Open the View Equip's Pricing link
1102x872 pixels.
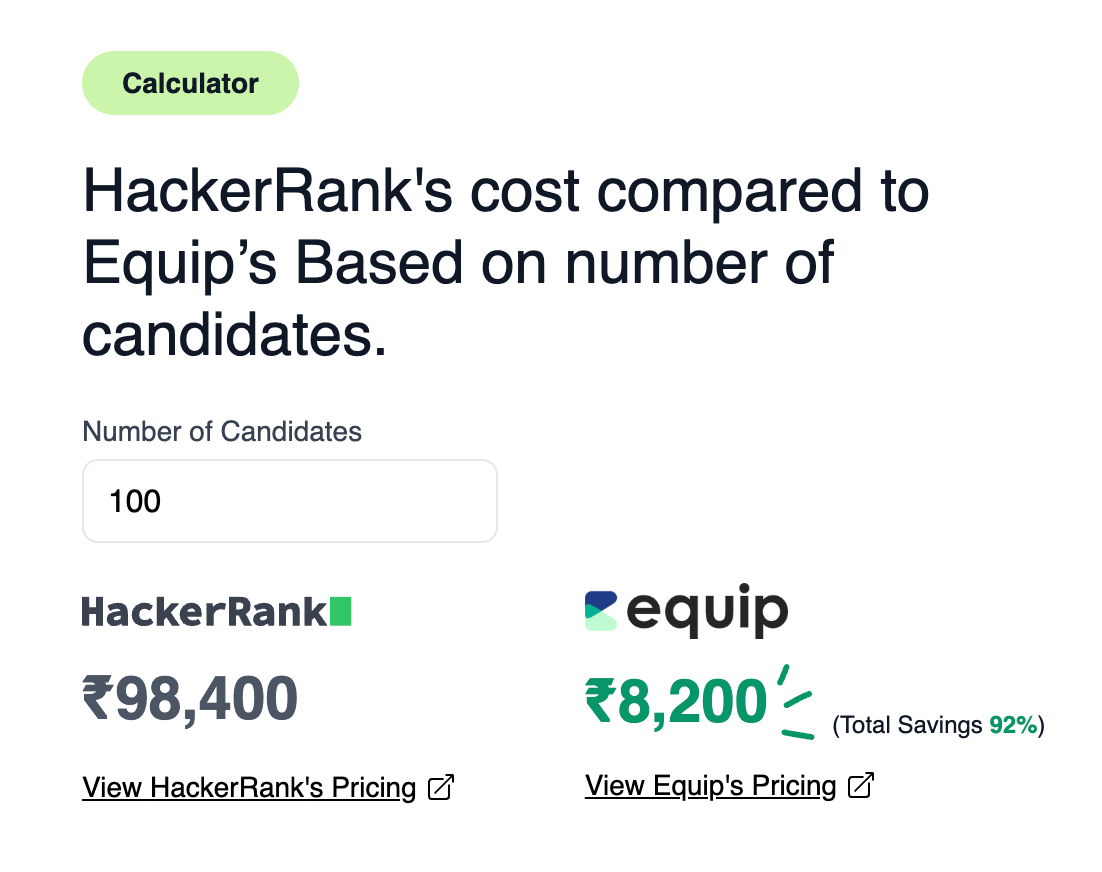710,786
